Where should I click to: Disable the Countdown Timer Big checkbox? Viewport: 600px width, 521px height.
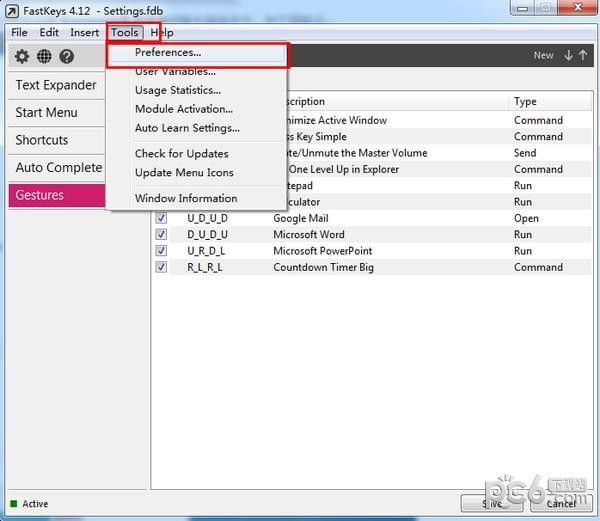161,267
